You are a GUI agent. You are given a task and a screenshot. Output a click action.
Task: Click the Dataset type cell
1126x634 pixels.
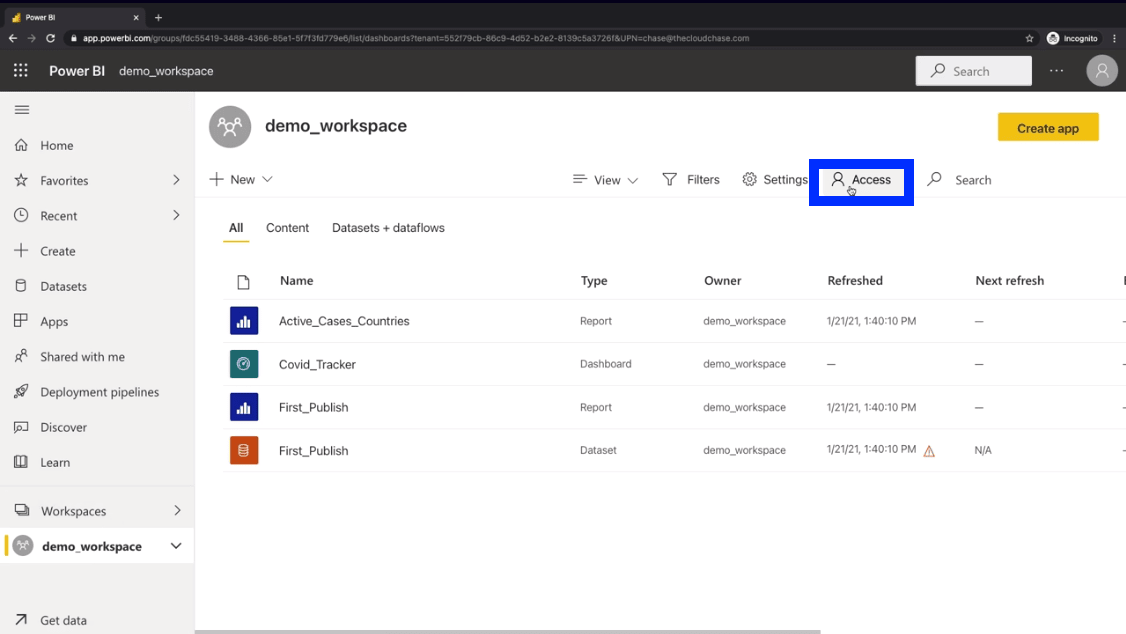tap(598, 450)
